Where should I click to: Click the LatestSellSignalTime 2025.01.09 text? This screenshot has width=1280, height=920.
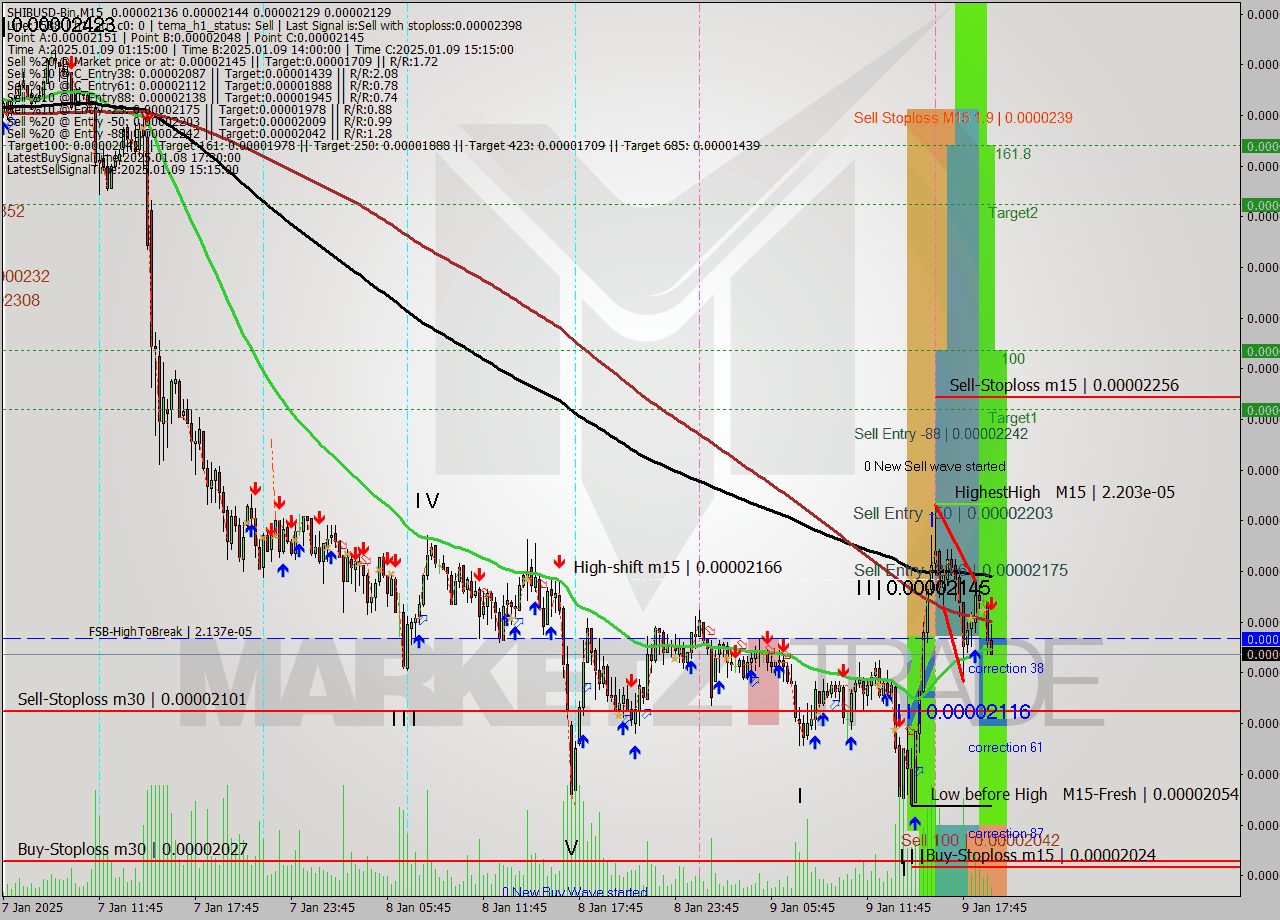(123, 170)
